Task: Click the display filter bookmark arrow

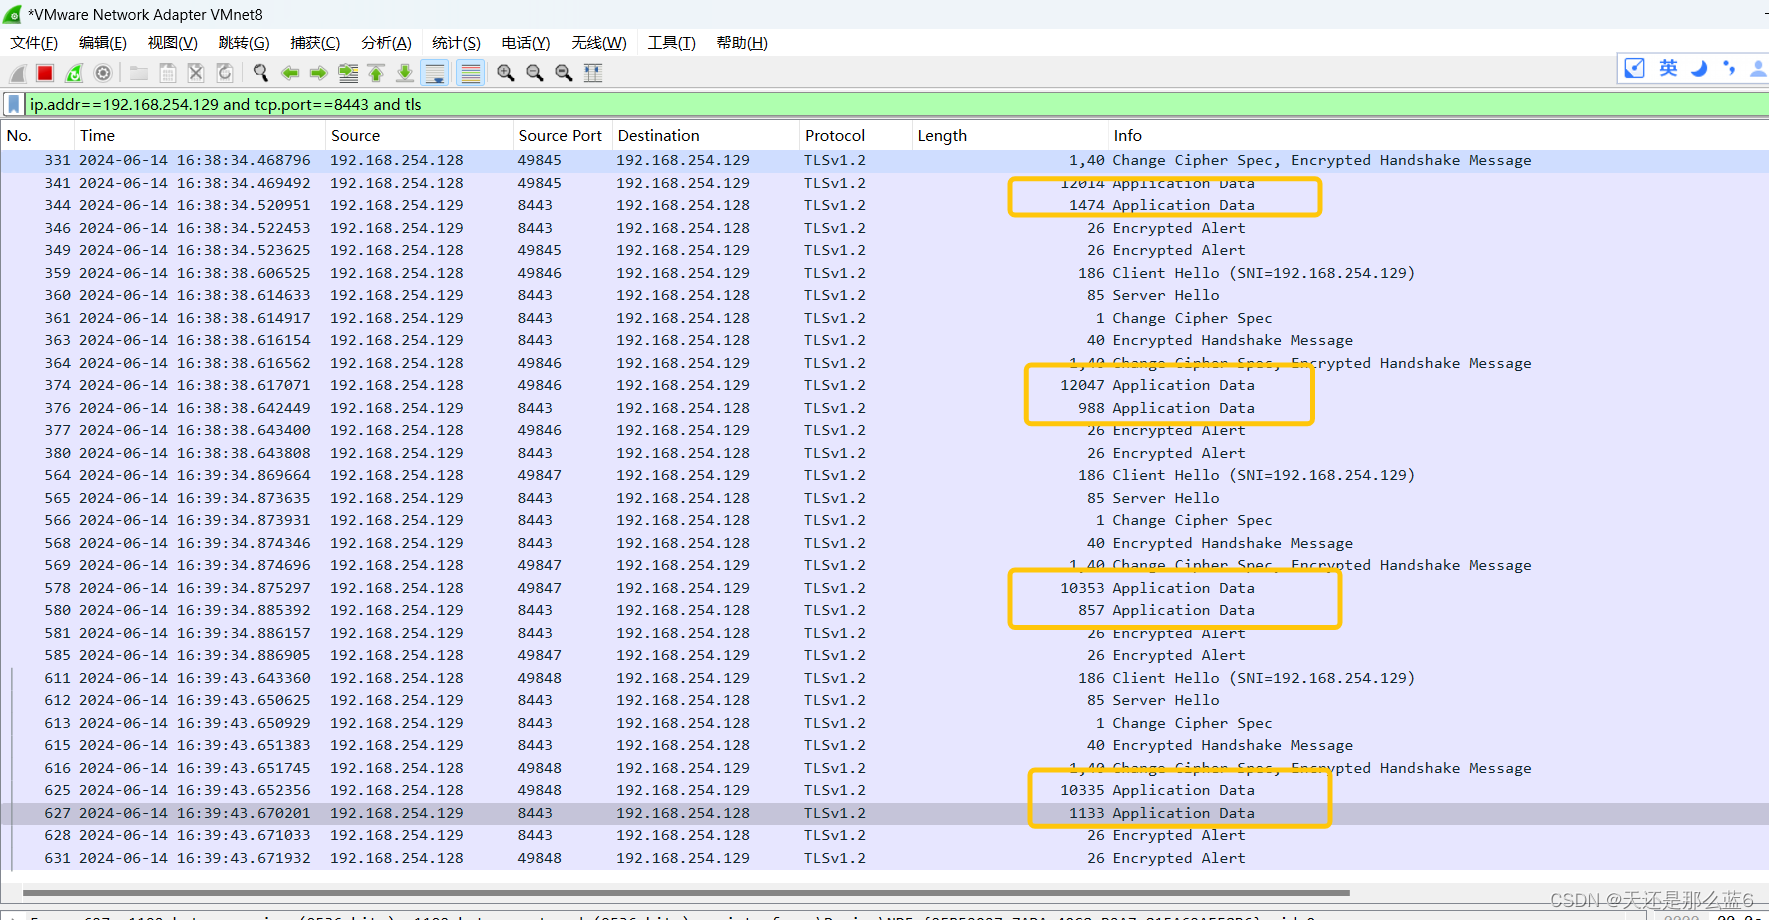Action: (13, 104)
